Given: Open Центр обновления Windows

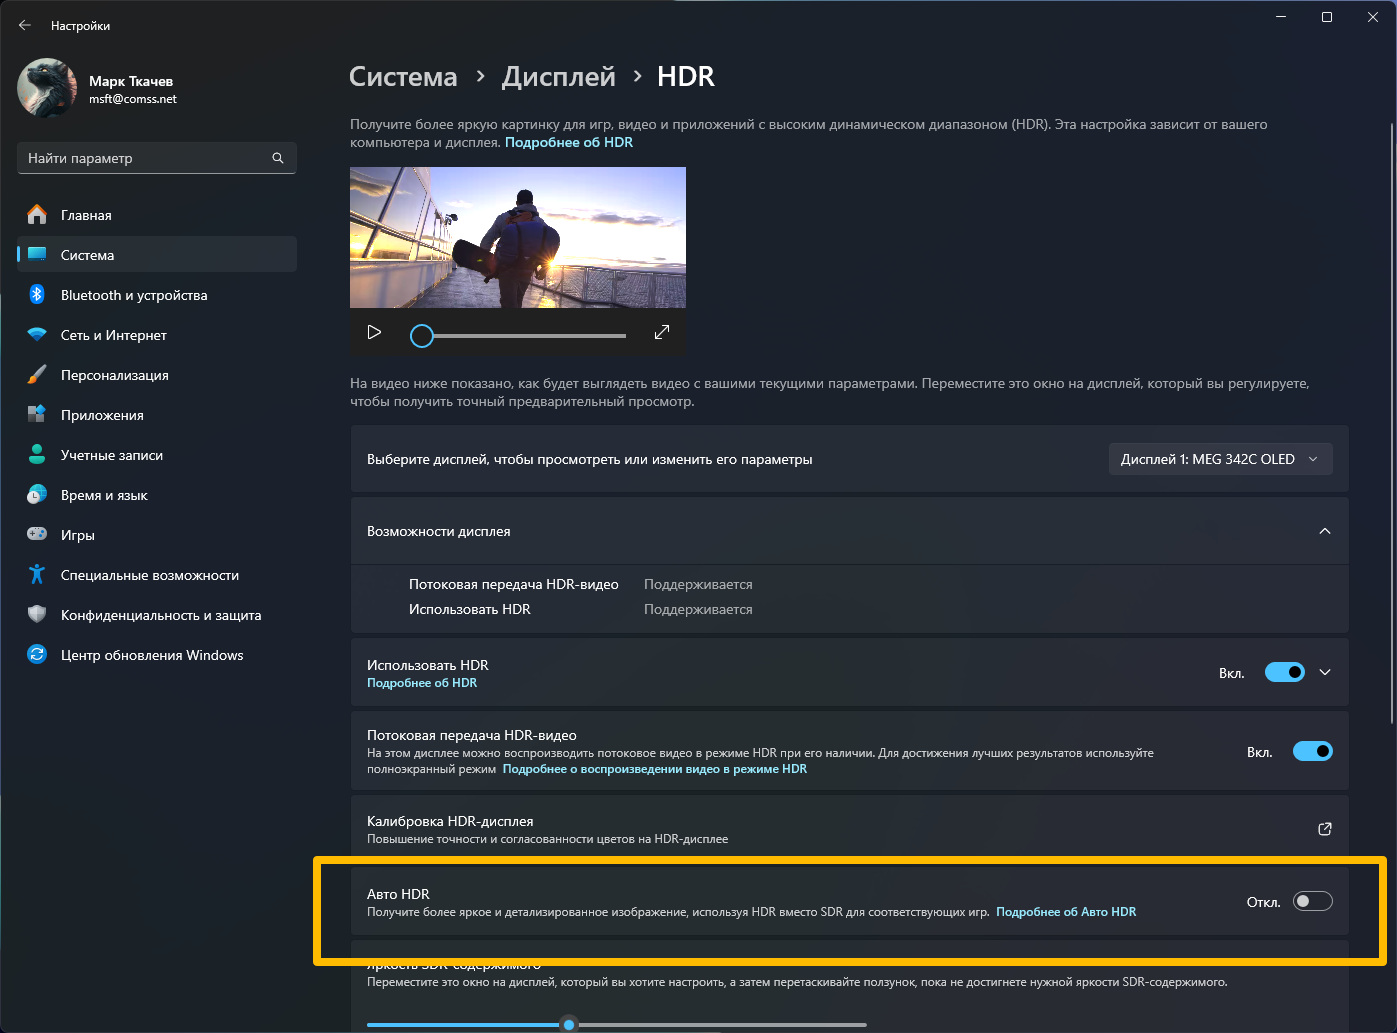Looking at the screenshot, I should (157, 655).
